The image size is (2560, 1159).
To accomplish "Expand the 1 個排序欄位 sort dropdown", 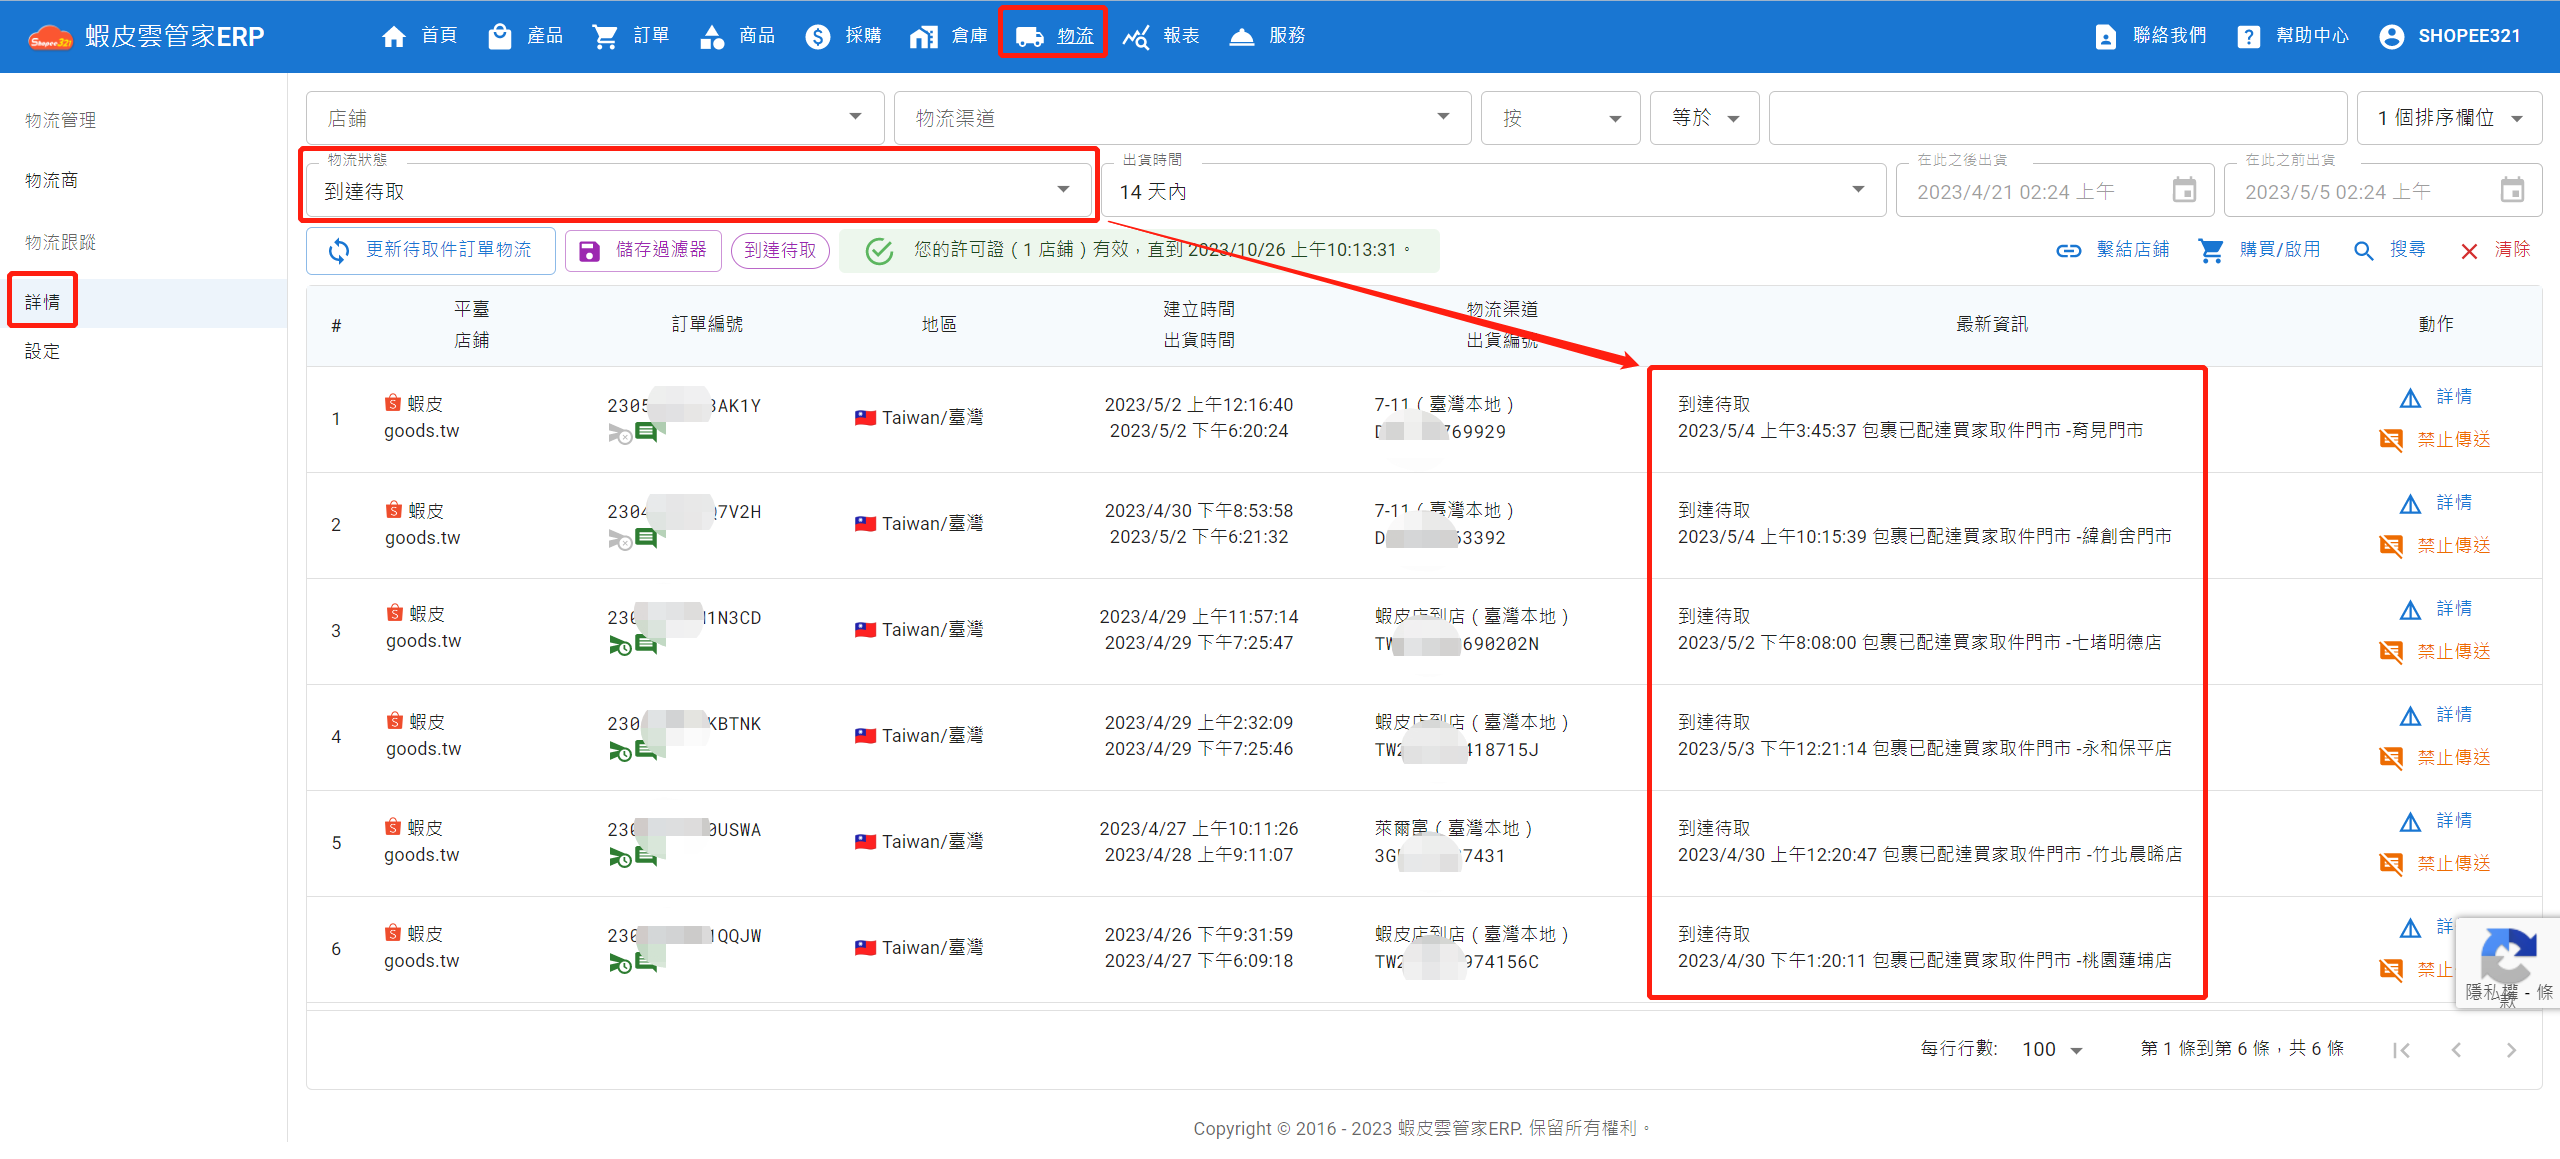I will tap(2449, 118).
